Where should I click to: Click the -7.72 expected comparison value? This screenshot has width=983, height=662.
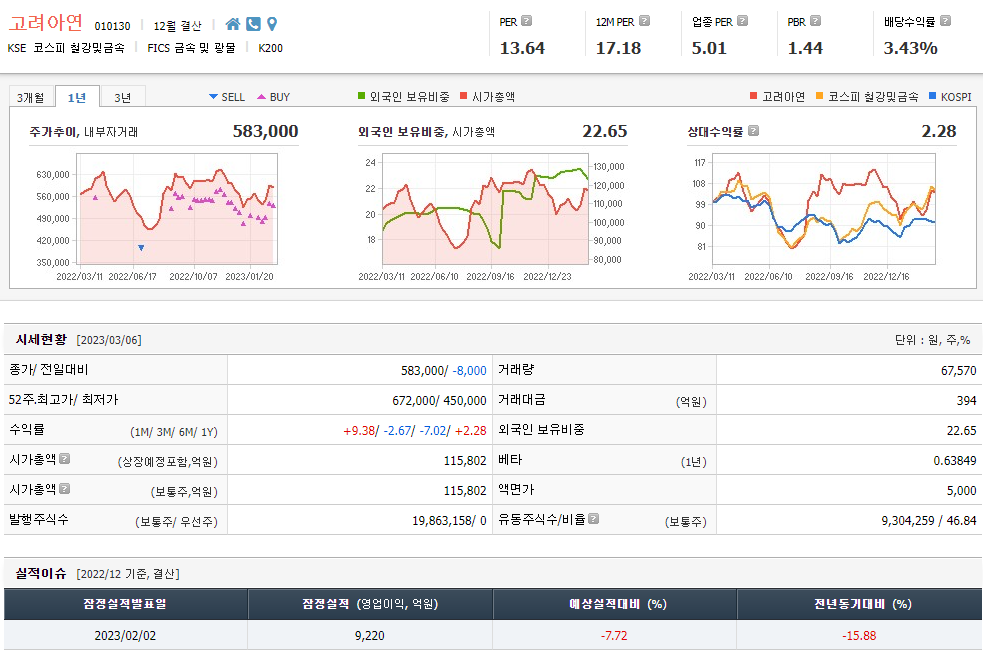pyautogui.click(x=614, y=636)
